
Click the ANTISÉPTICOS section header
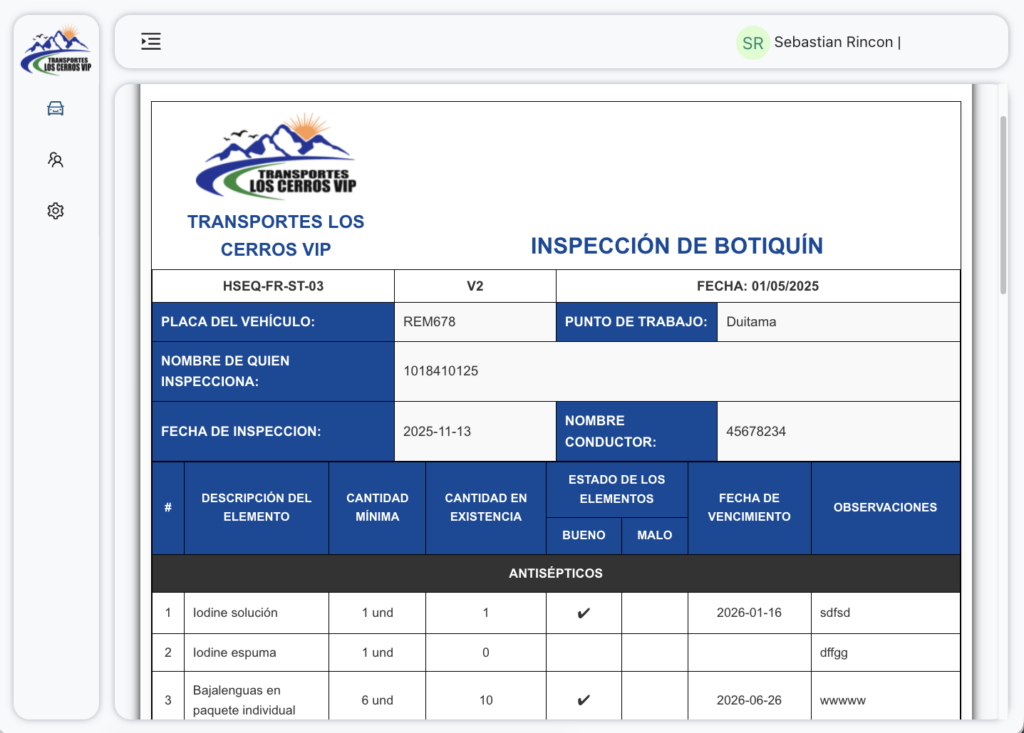click(x=556, y=573)
